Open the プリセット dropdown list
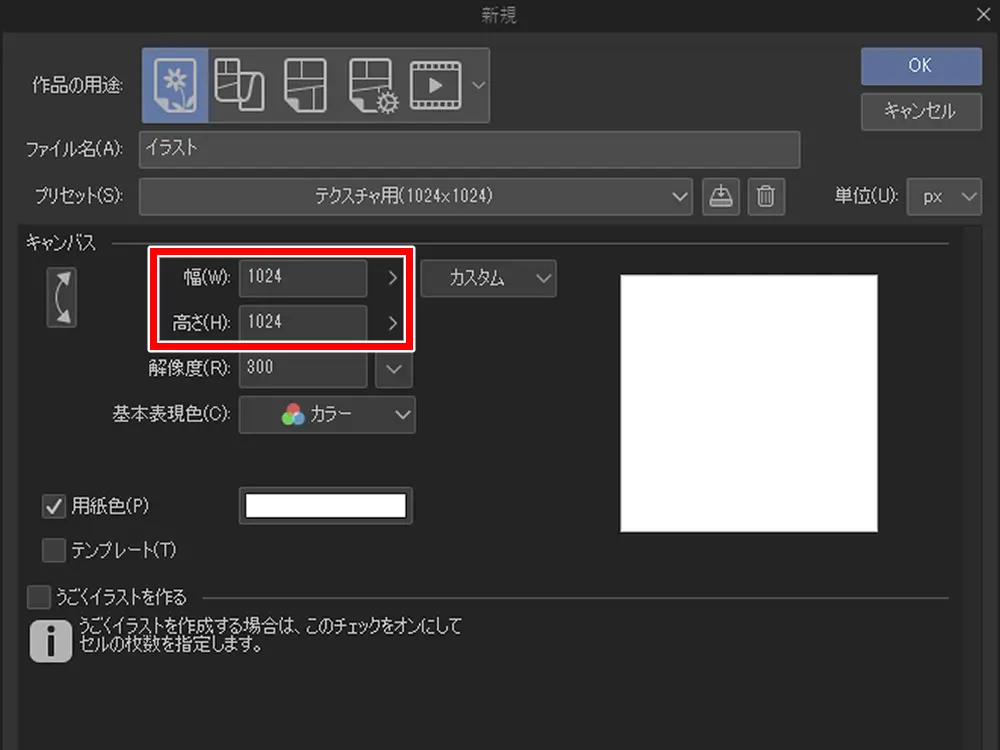The height and width of the screenshot is (750, 1000). (415, 197)
